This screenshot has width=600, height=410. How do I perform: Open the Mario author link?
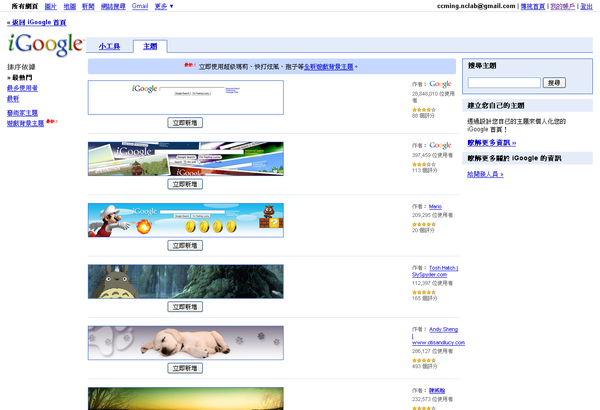435,207
